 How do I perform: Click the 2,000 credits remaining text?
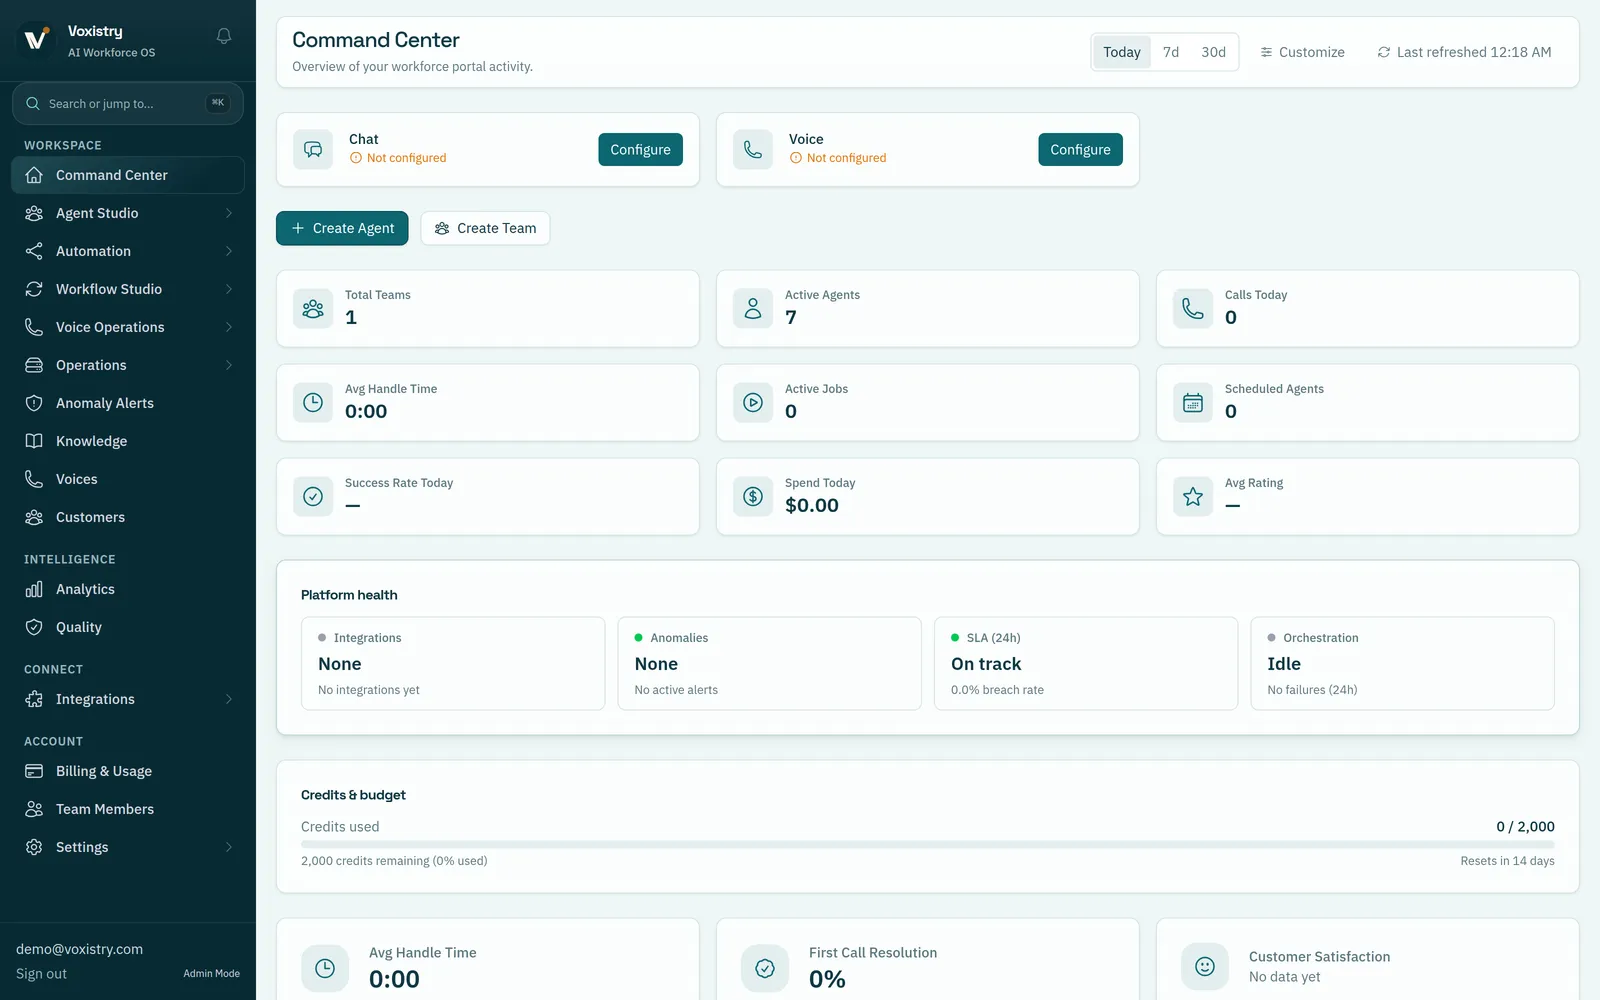(394, 861)
